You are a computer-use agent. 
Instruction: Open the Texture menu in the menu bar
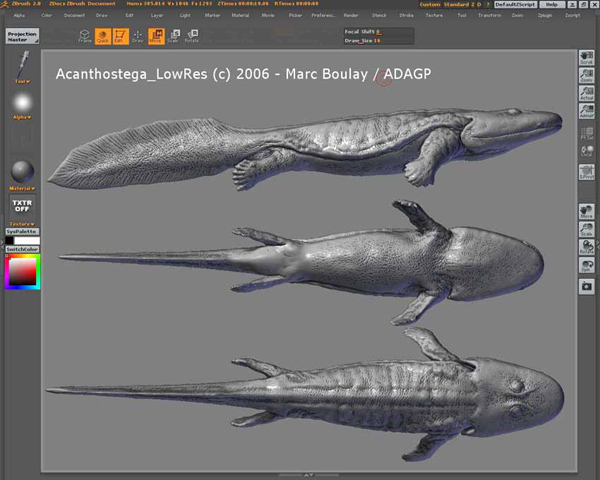[434, 15]
